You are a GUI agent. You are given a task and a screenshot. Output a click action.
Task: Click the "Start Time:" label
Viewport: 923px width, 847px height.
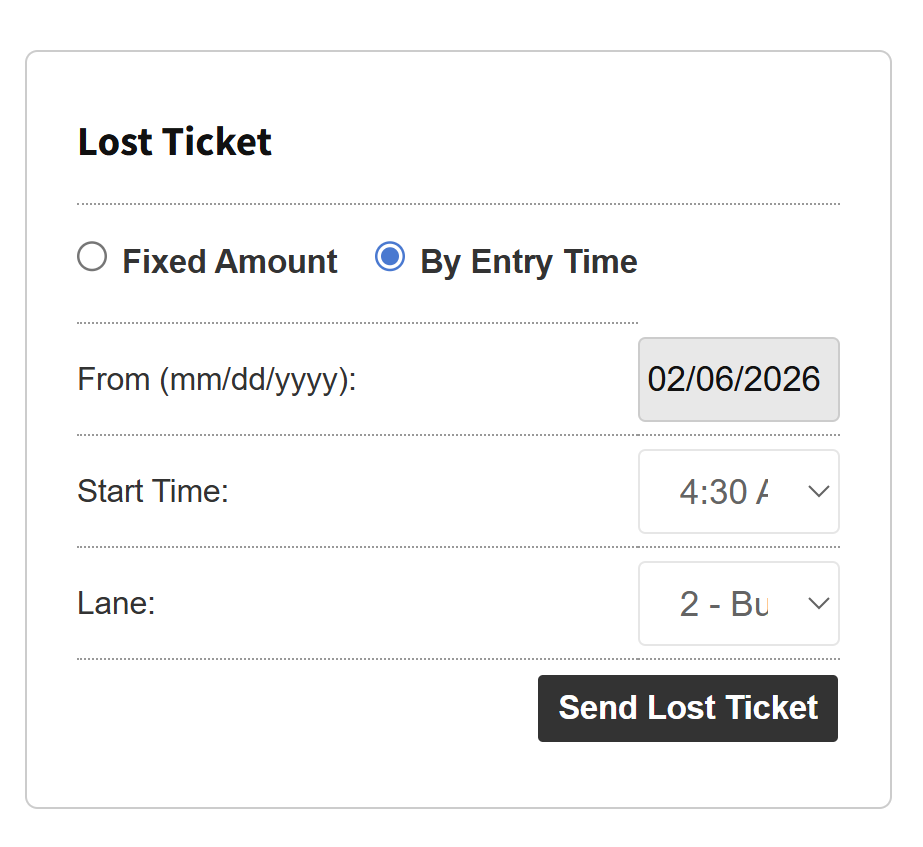(x=153, y=492)
